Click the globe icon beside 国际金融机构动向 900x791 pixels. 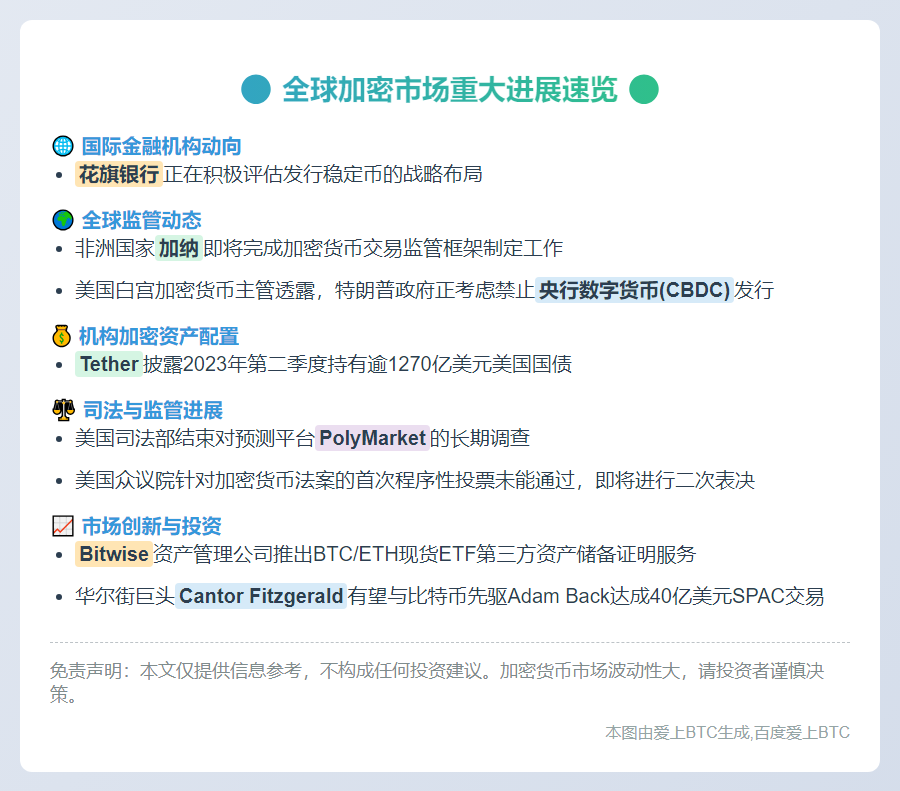63,146
